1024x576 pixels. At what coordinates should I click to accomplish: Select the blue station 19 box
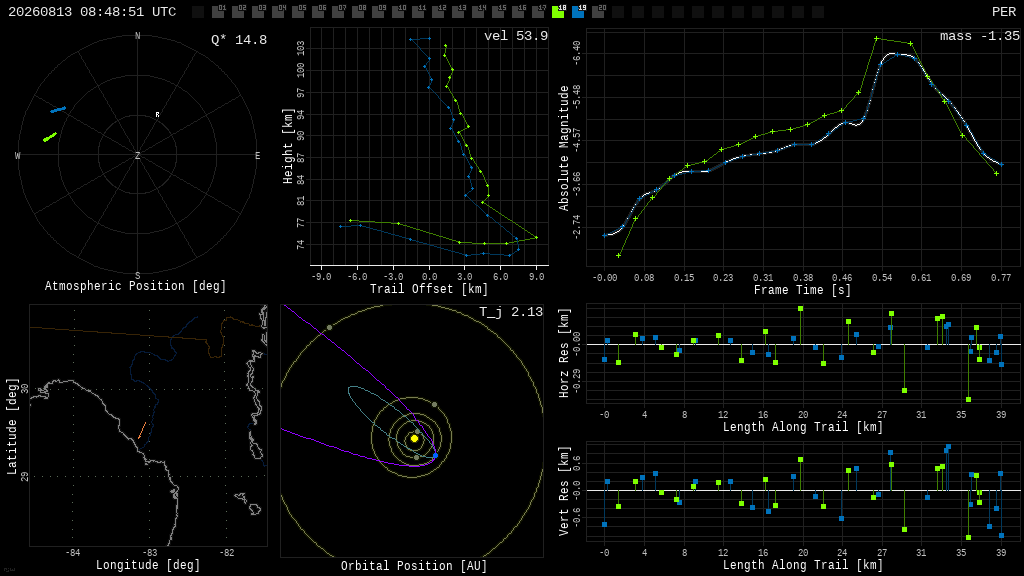(x=578, y=12)
